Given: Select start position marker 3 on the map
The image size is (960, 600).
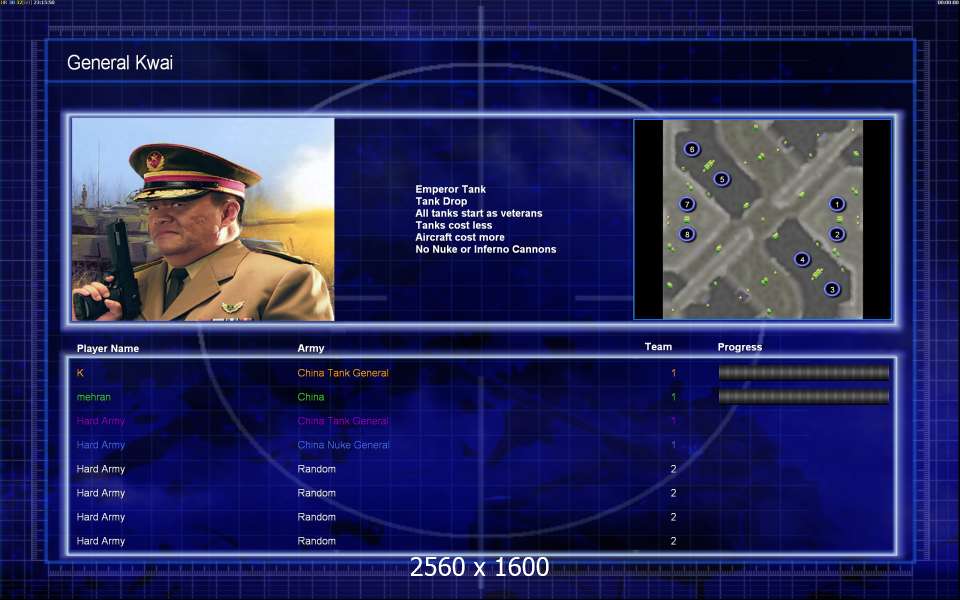Looking at the screenshot, I should (831, 289).
